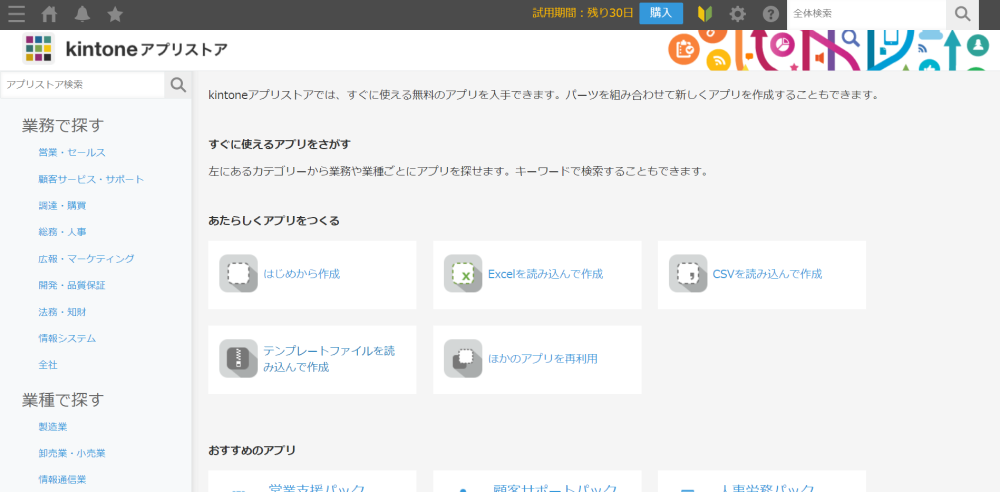Select 卸売業・小売業 industry category

[x=72, y=453]
